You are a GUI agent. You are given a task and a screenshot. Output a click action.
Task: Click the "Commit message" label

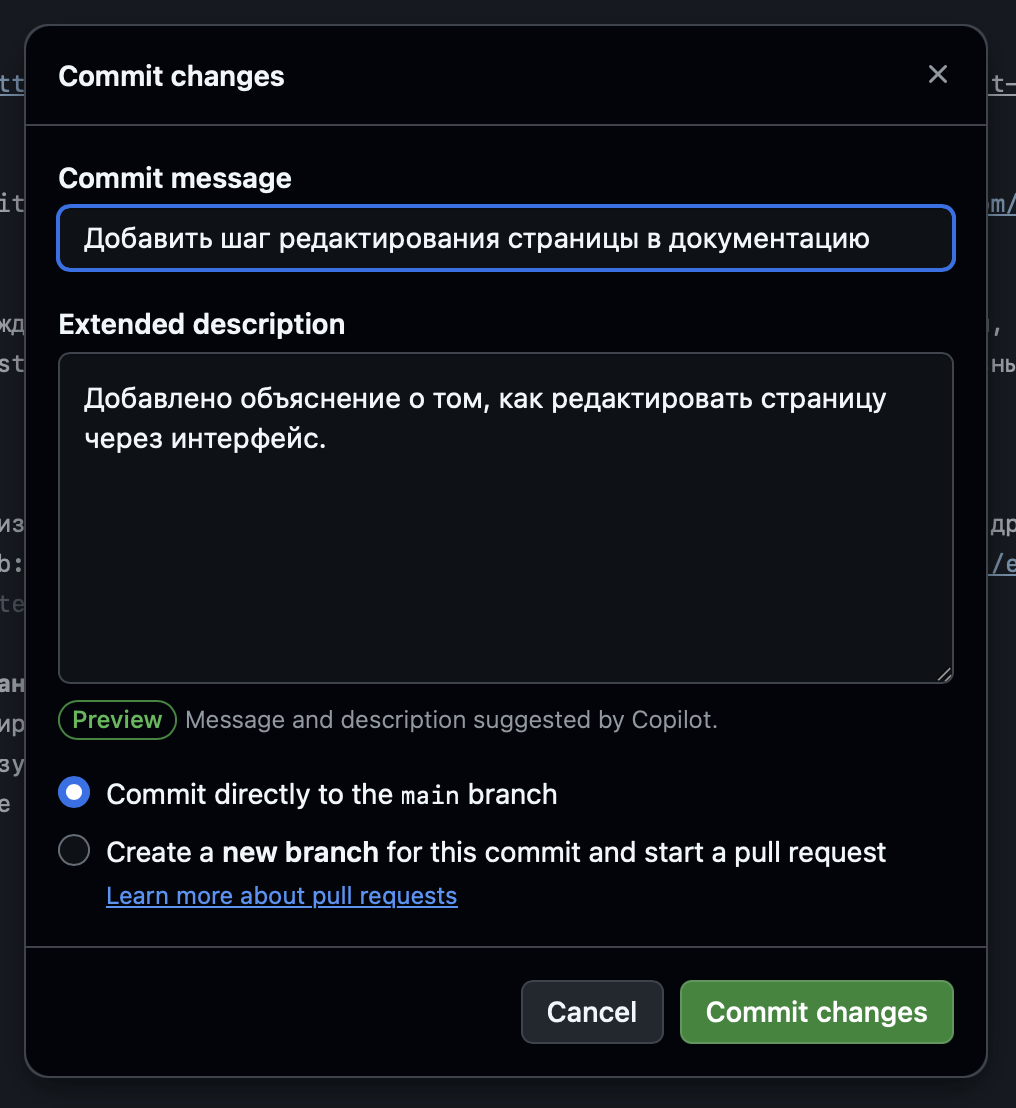[x=175, y=178]
